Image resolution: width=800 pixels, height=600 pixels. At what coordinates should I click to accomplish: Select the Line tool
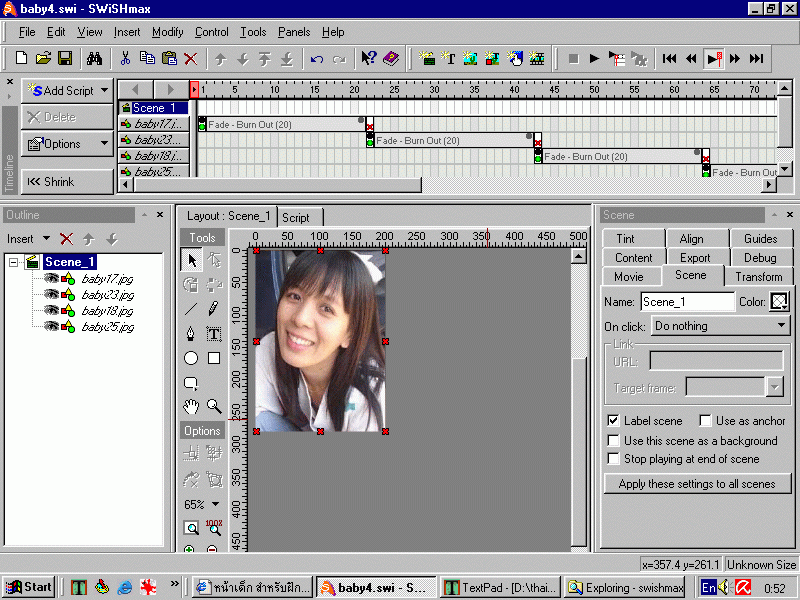[x=191, y=309]
